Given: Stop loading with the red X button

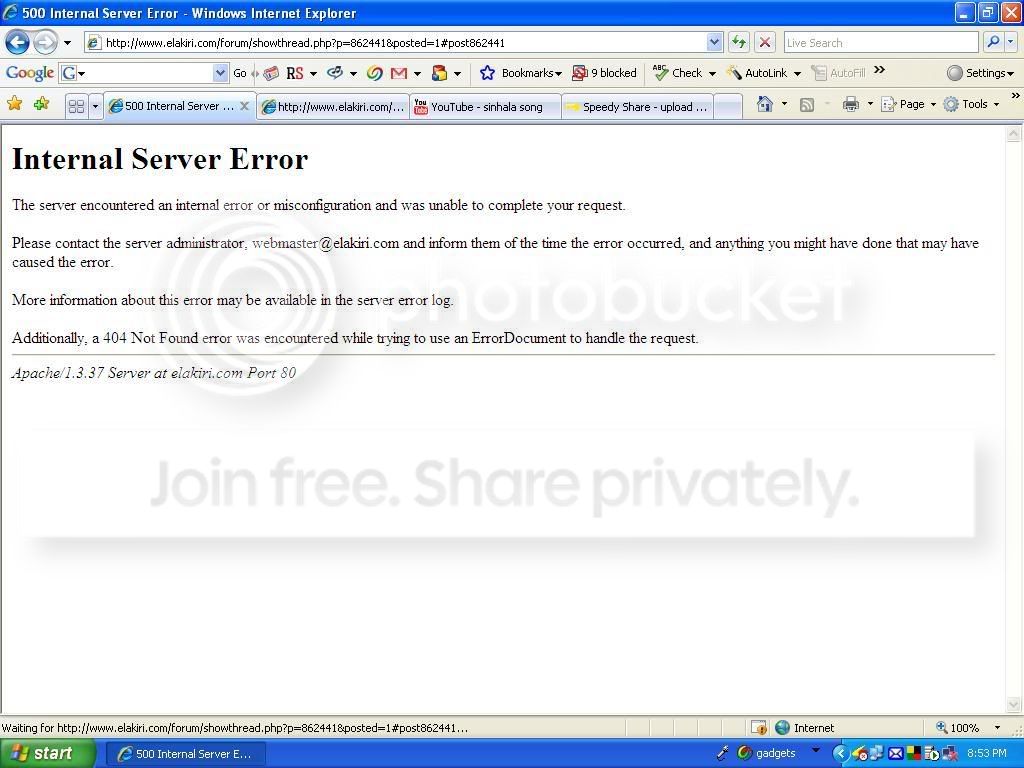Looking at the screenshot, I should click(x=765, y=43).
